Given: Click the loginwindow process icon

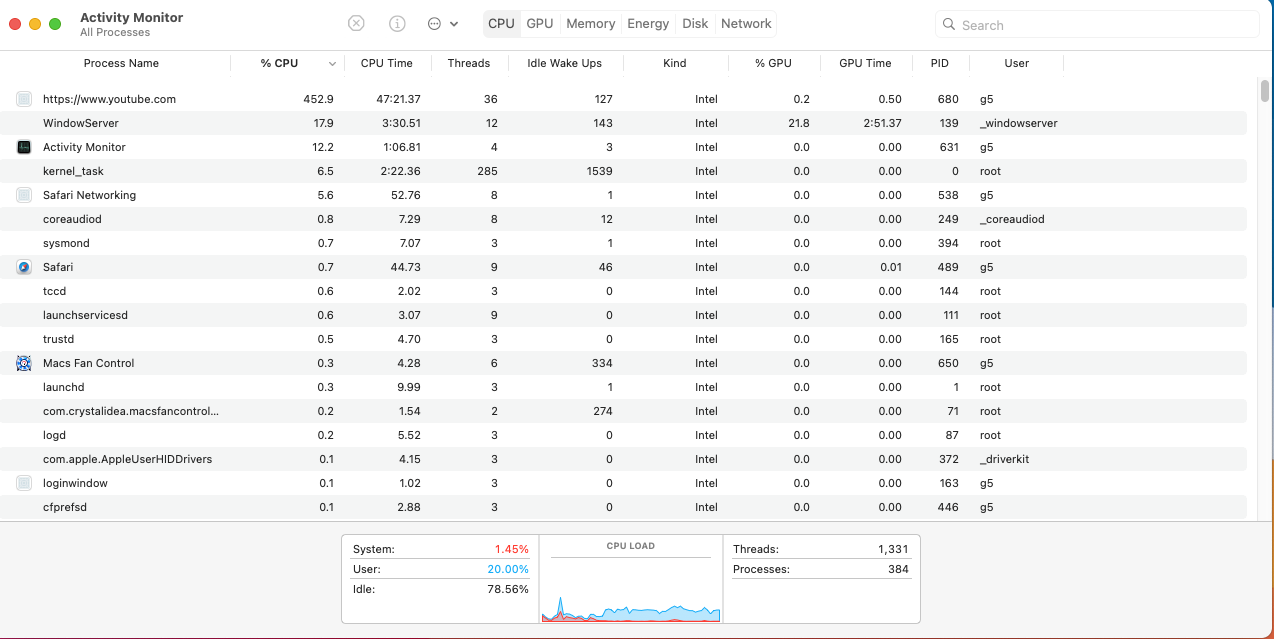Looking at the screenshot, I should [x=24, y=483].
